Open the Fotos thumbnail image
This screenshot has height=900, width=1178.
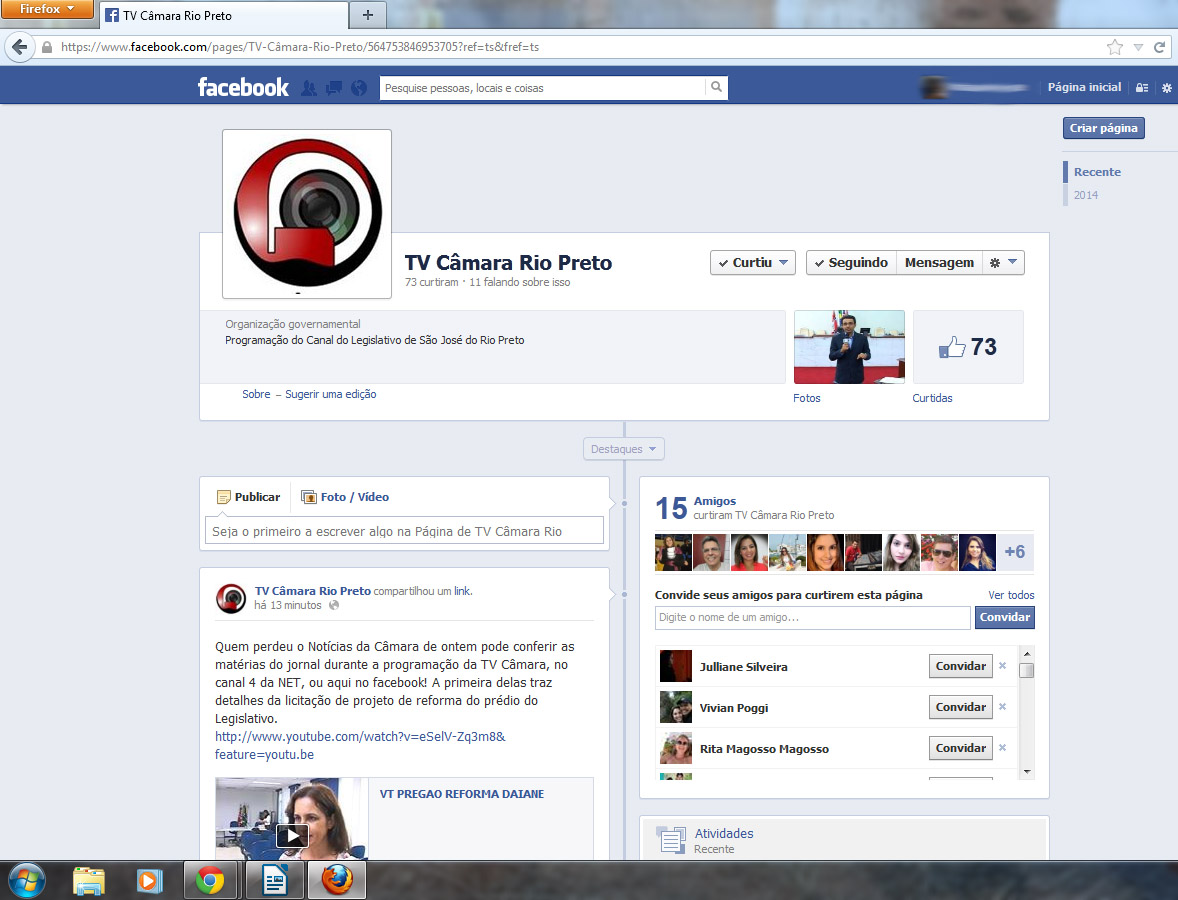(x=849, y=347)
